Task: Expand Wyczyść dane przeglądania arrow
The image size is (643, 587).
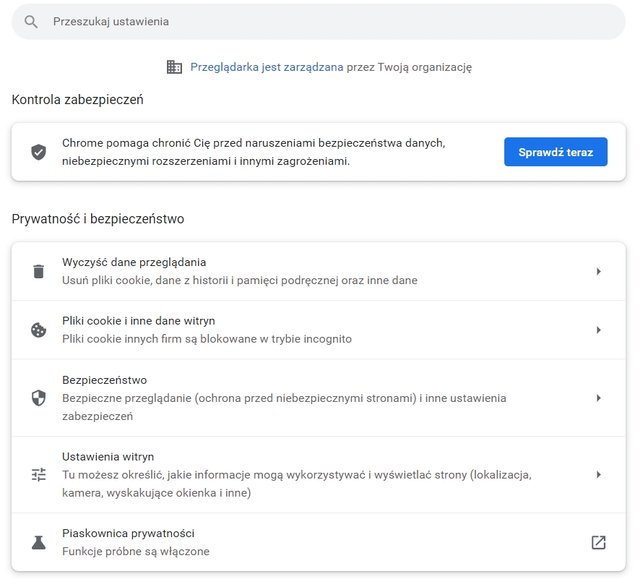Action: point(599,272)
